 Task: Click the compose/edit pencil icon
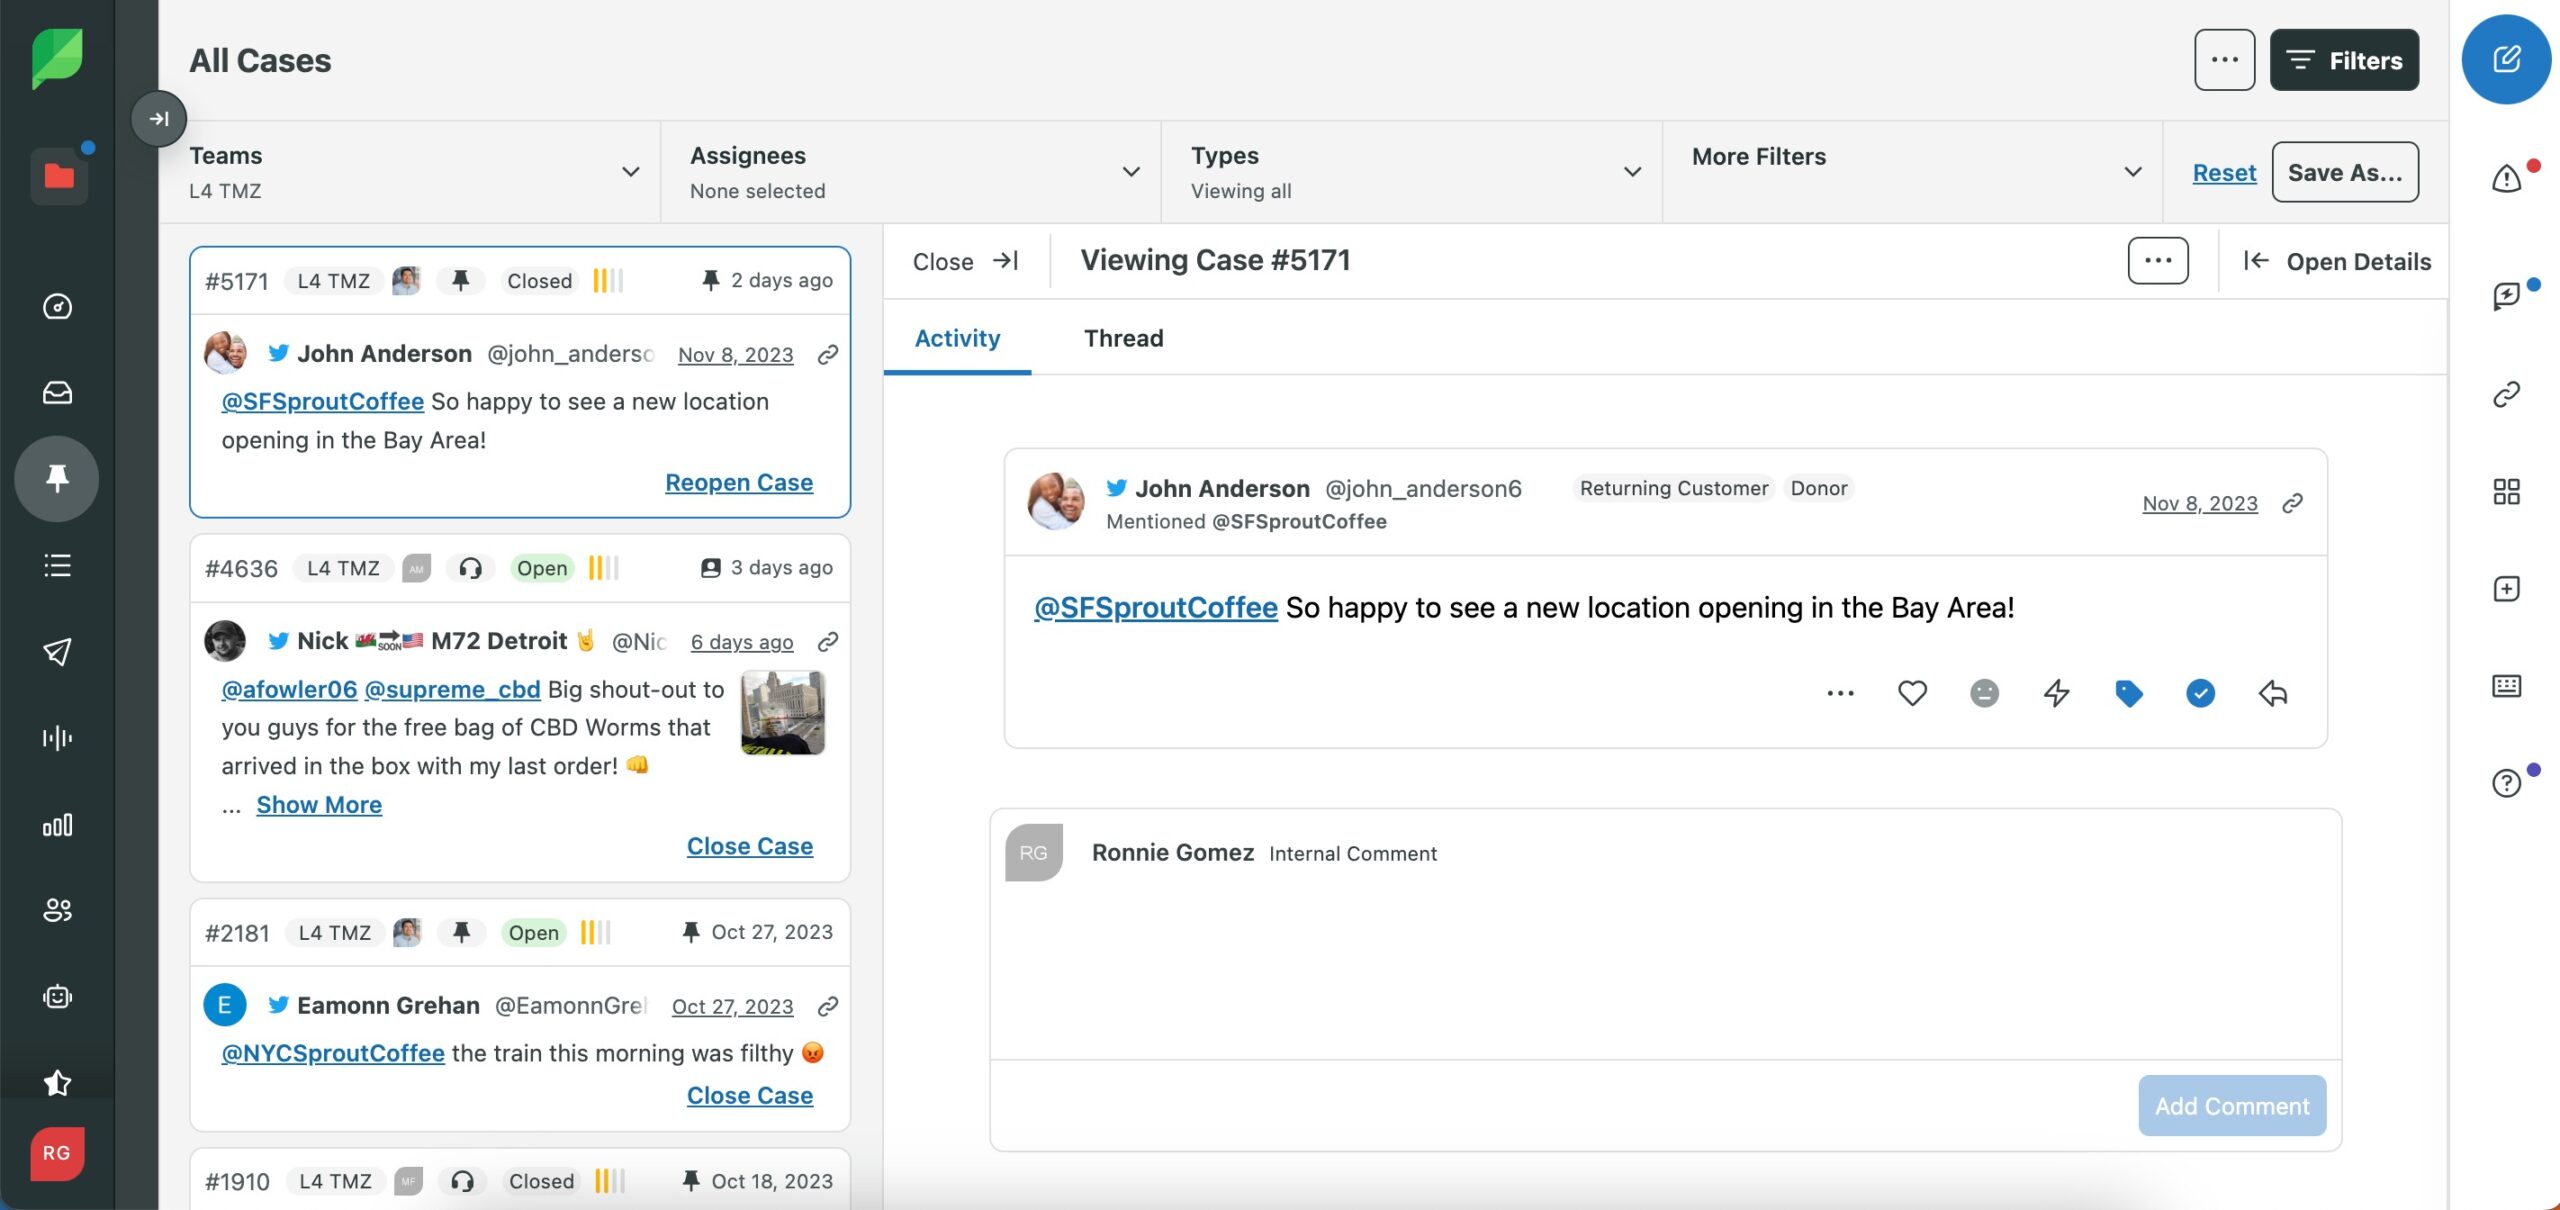pyautogui.click(x=2506, y=59)
